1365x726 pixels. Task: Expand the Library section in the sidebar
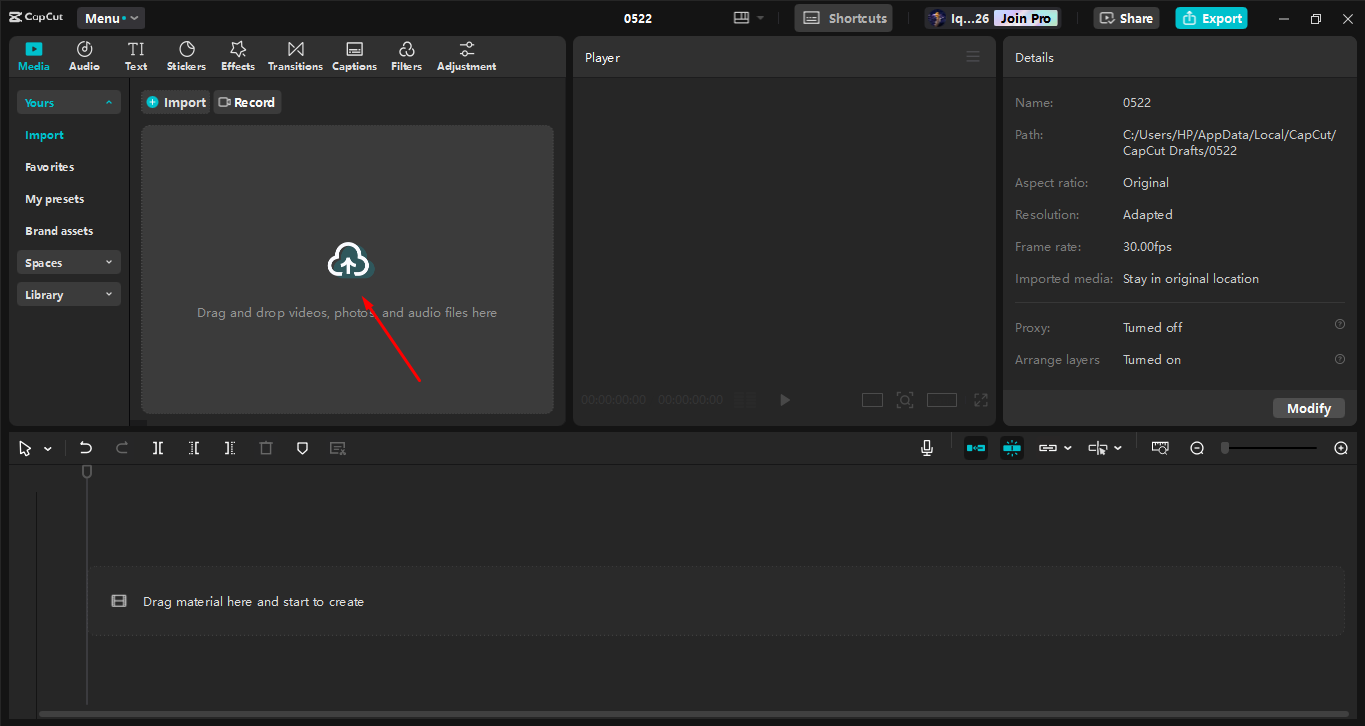68,294
